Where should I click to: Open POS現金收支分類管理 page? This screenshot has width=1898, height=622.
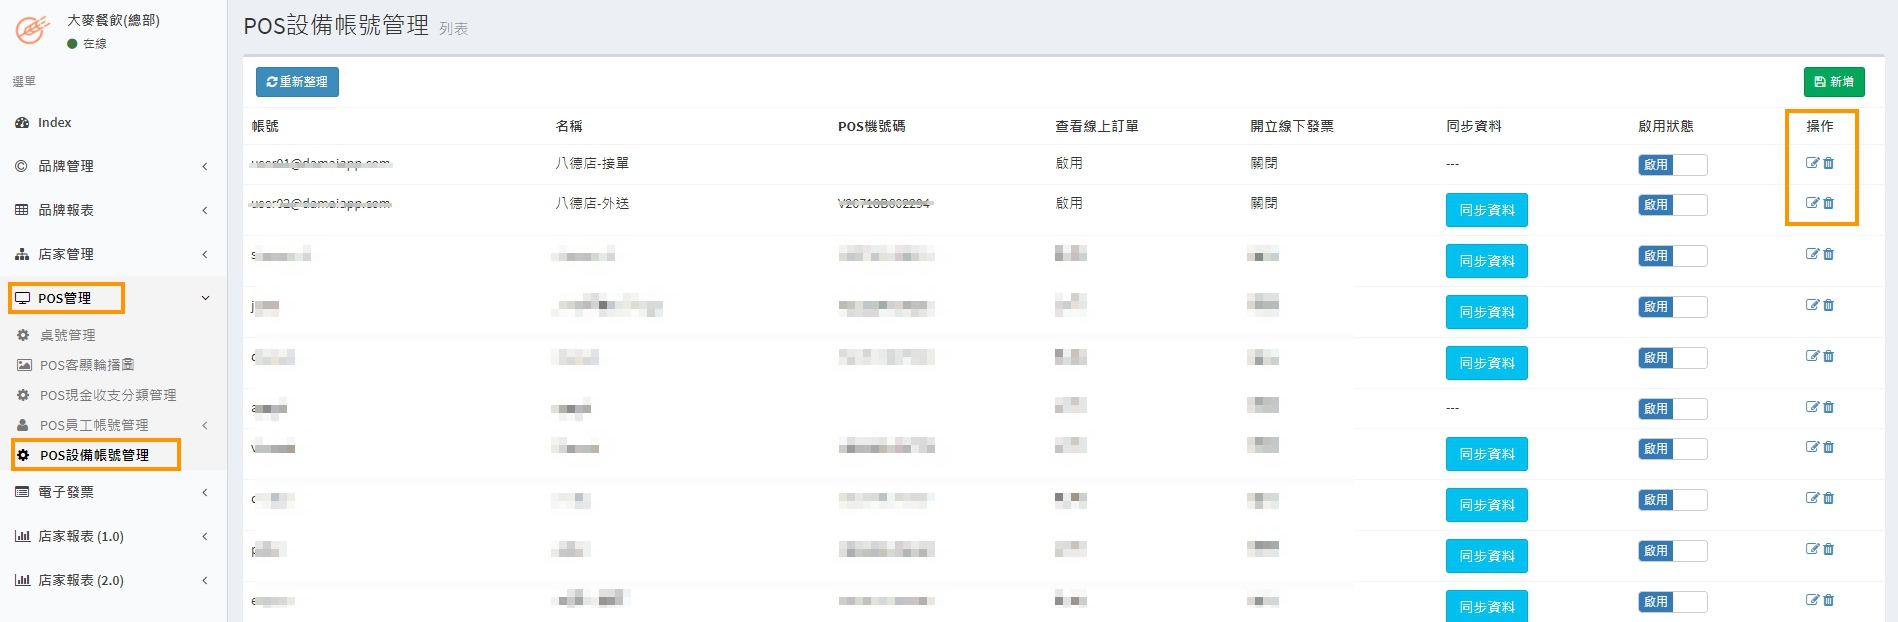pos(107,395)
